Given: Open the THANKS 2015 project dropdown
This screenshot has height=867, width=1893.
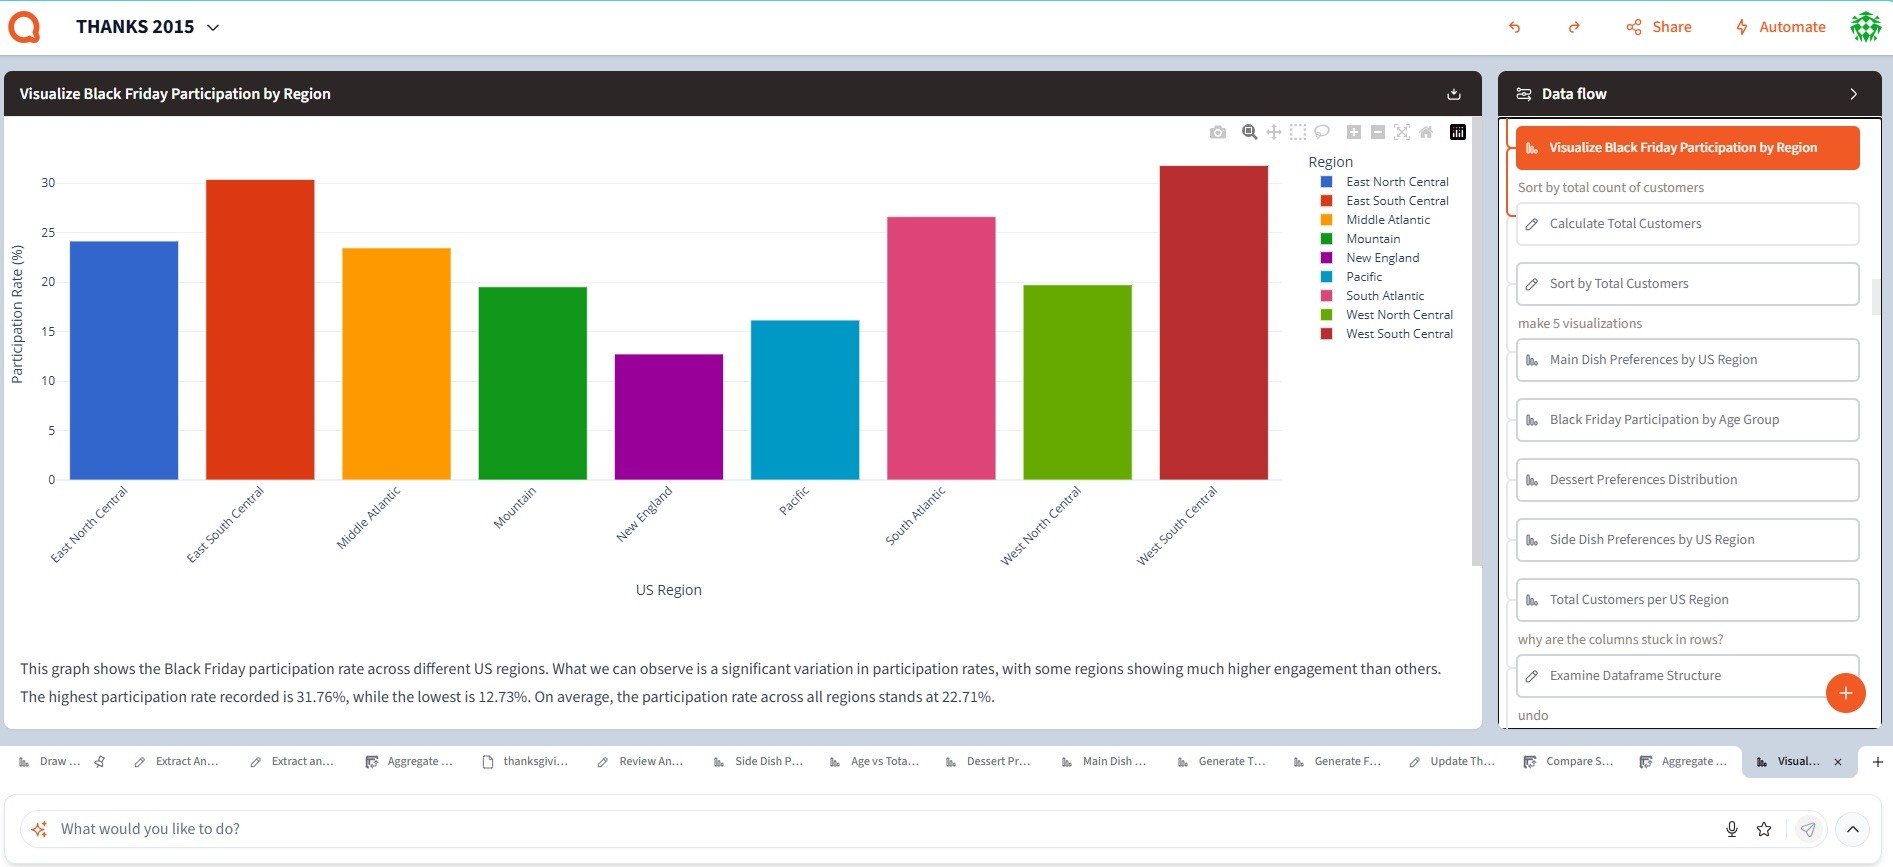Looking at the screenshot, I should click(147, 27).
